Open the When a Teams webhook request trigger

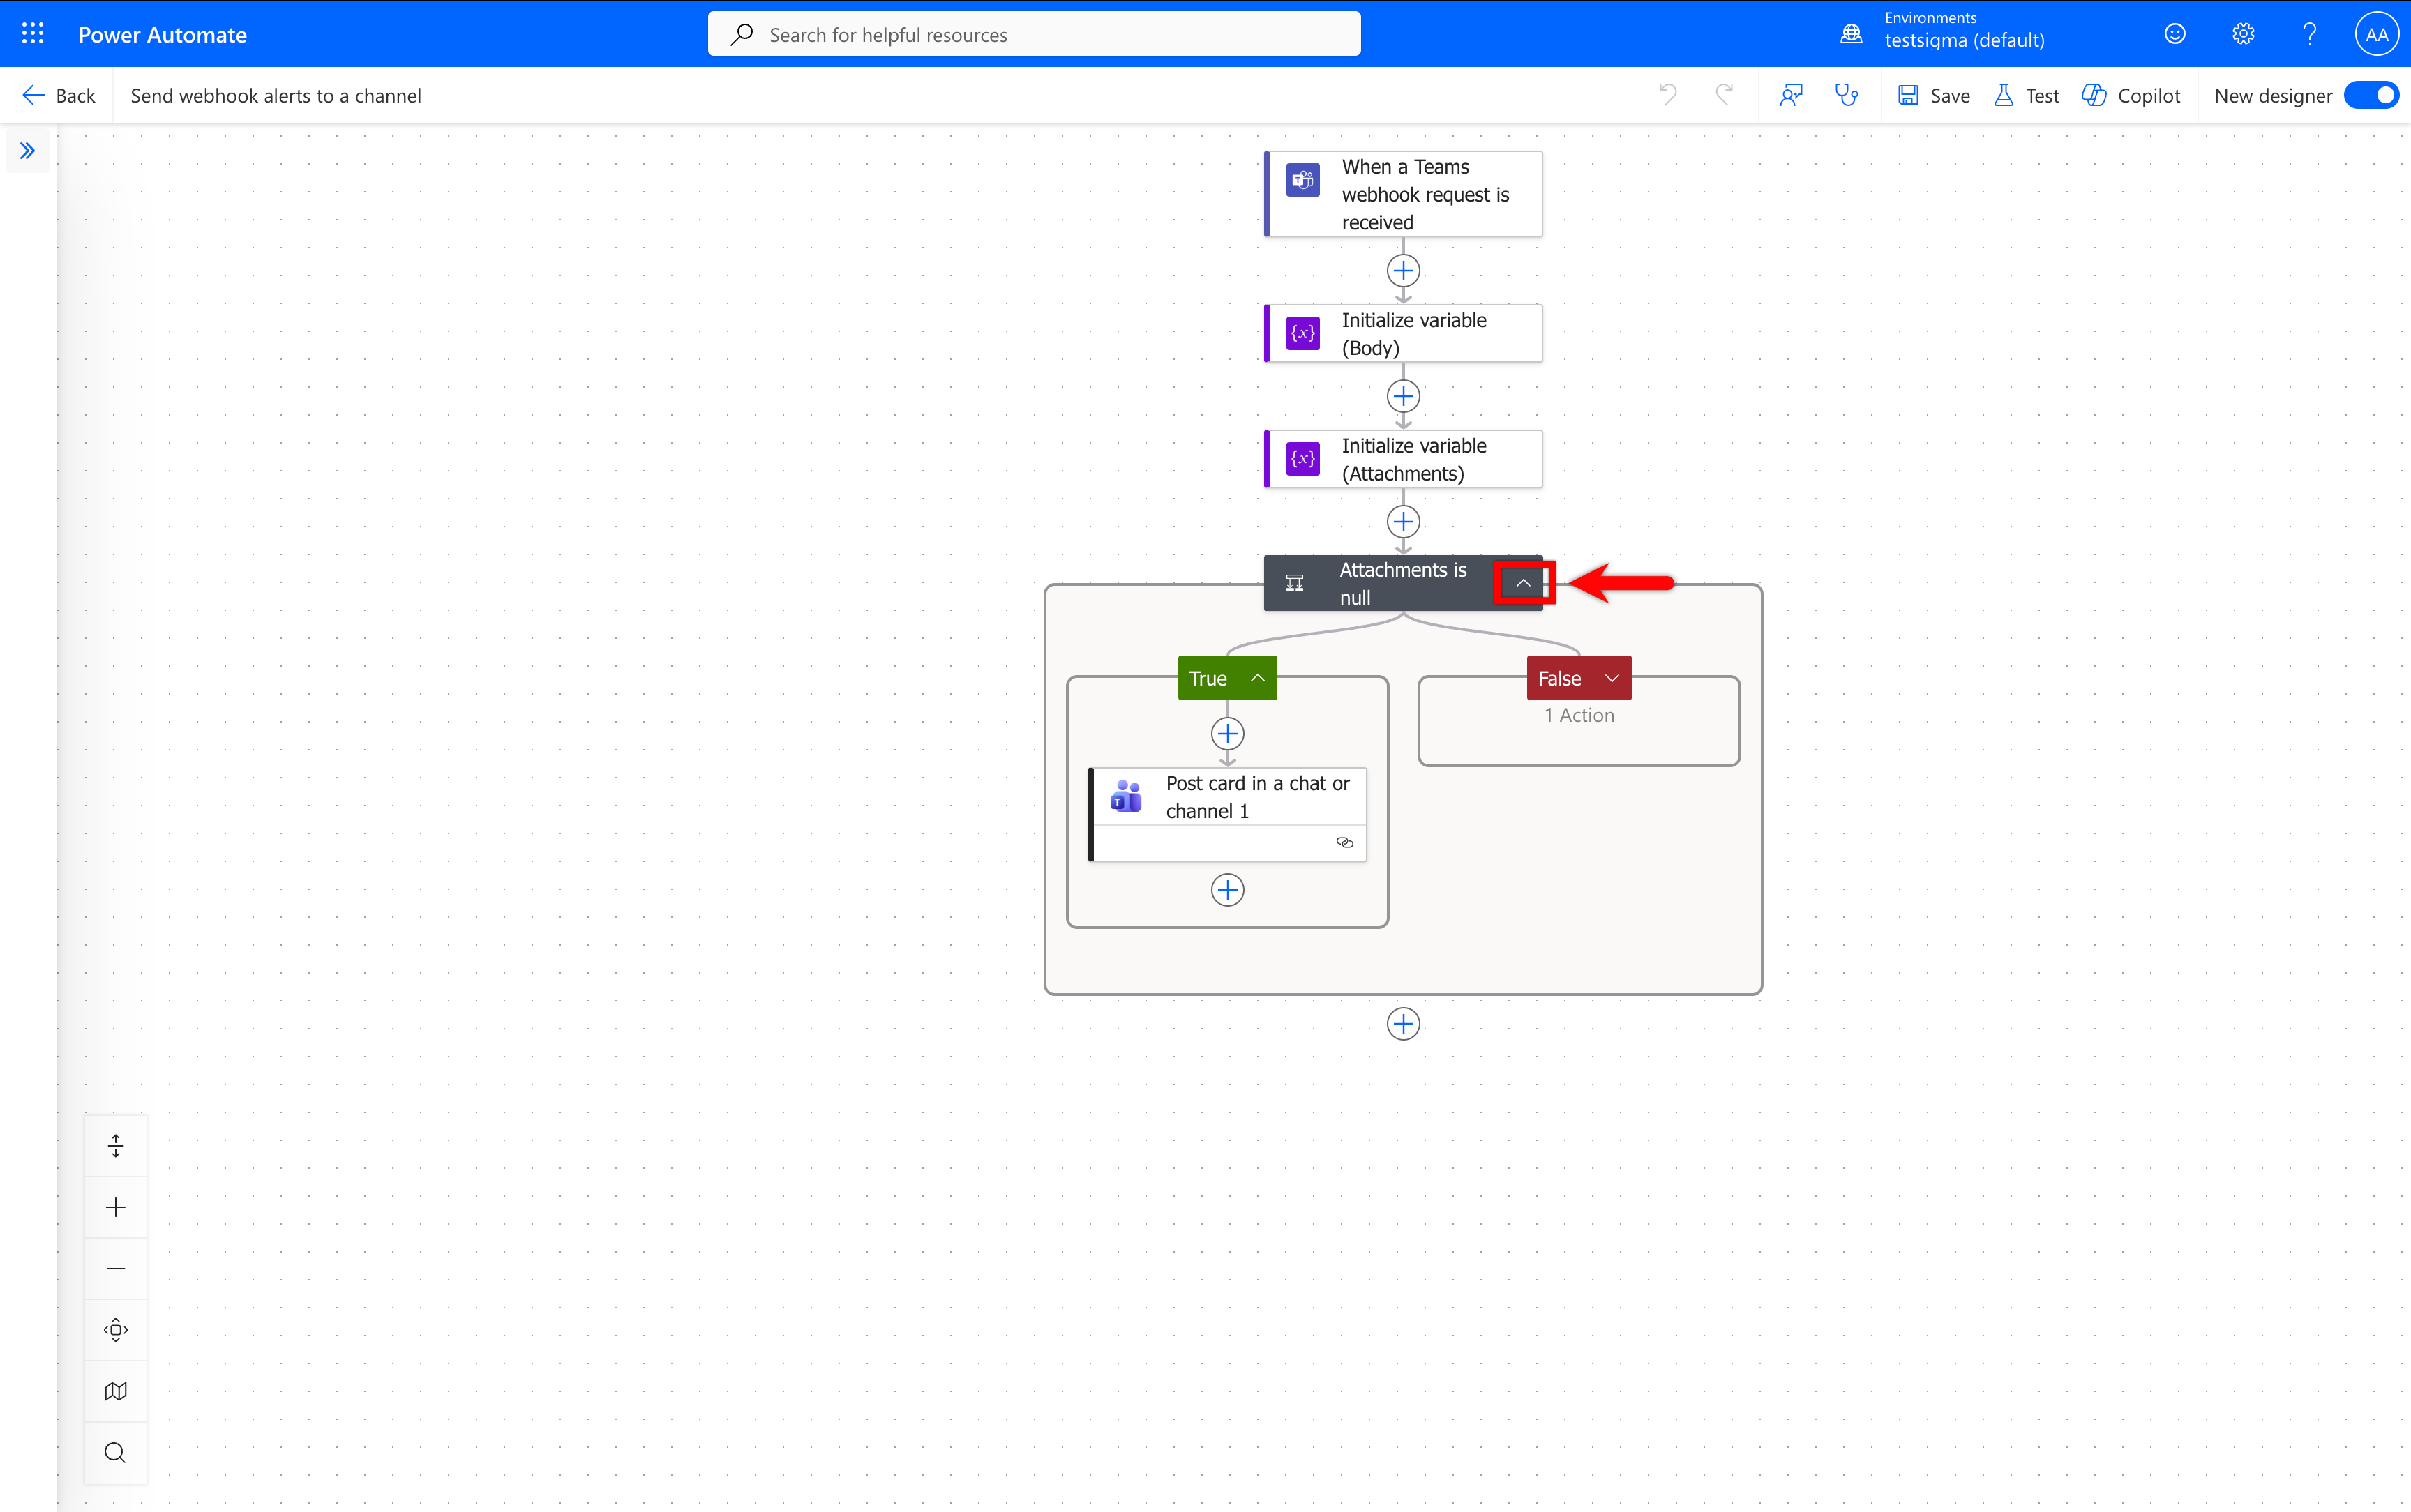[1402, 194]
